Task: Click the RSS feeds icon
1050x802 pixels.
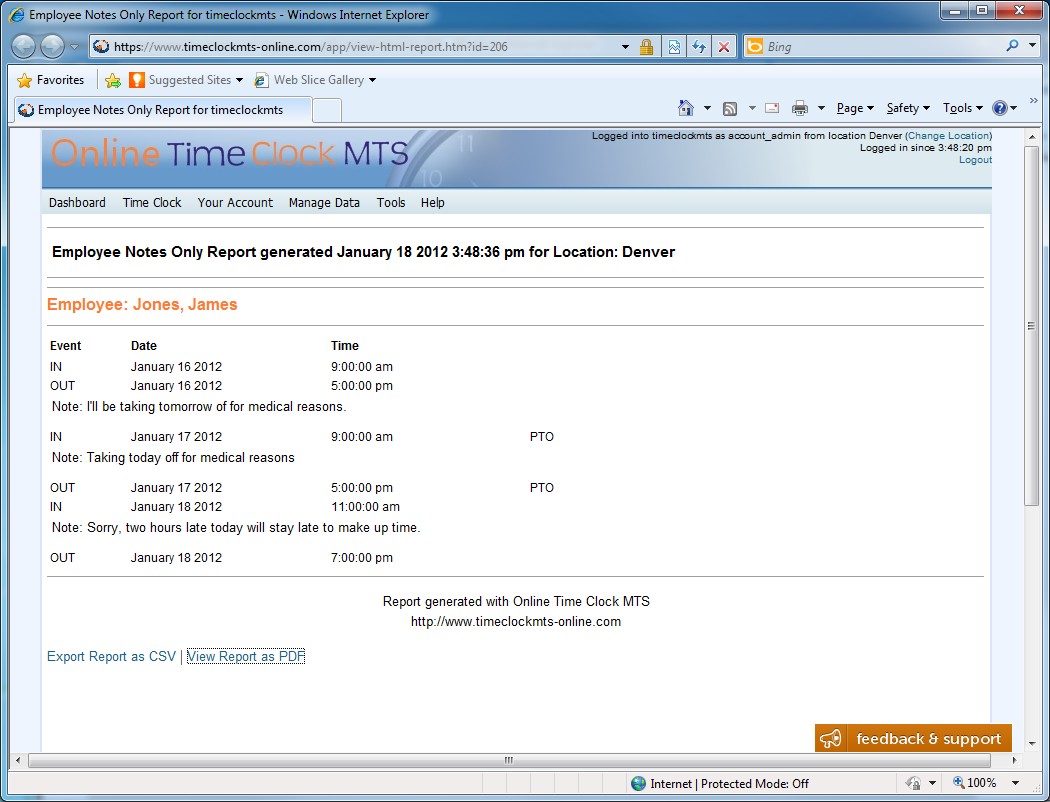Action: pyautogui.click(x=730, y=108)
